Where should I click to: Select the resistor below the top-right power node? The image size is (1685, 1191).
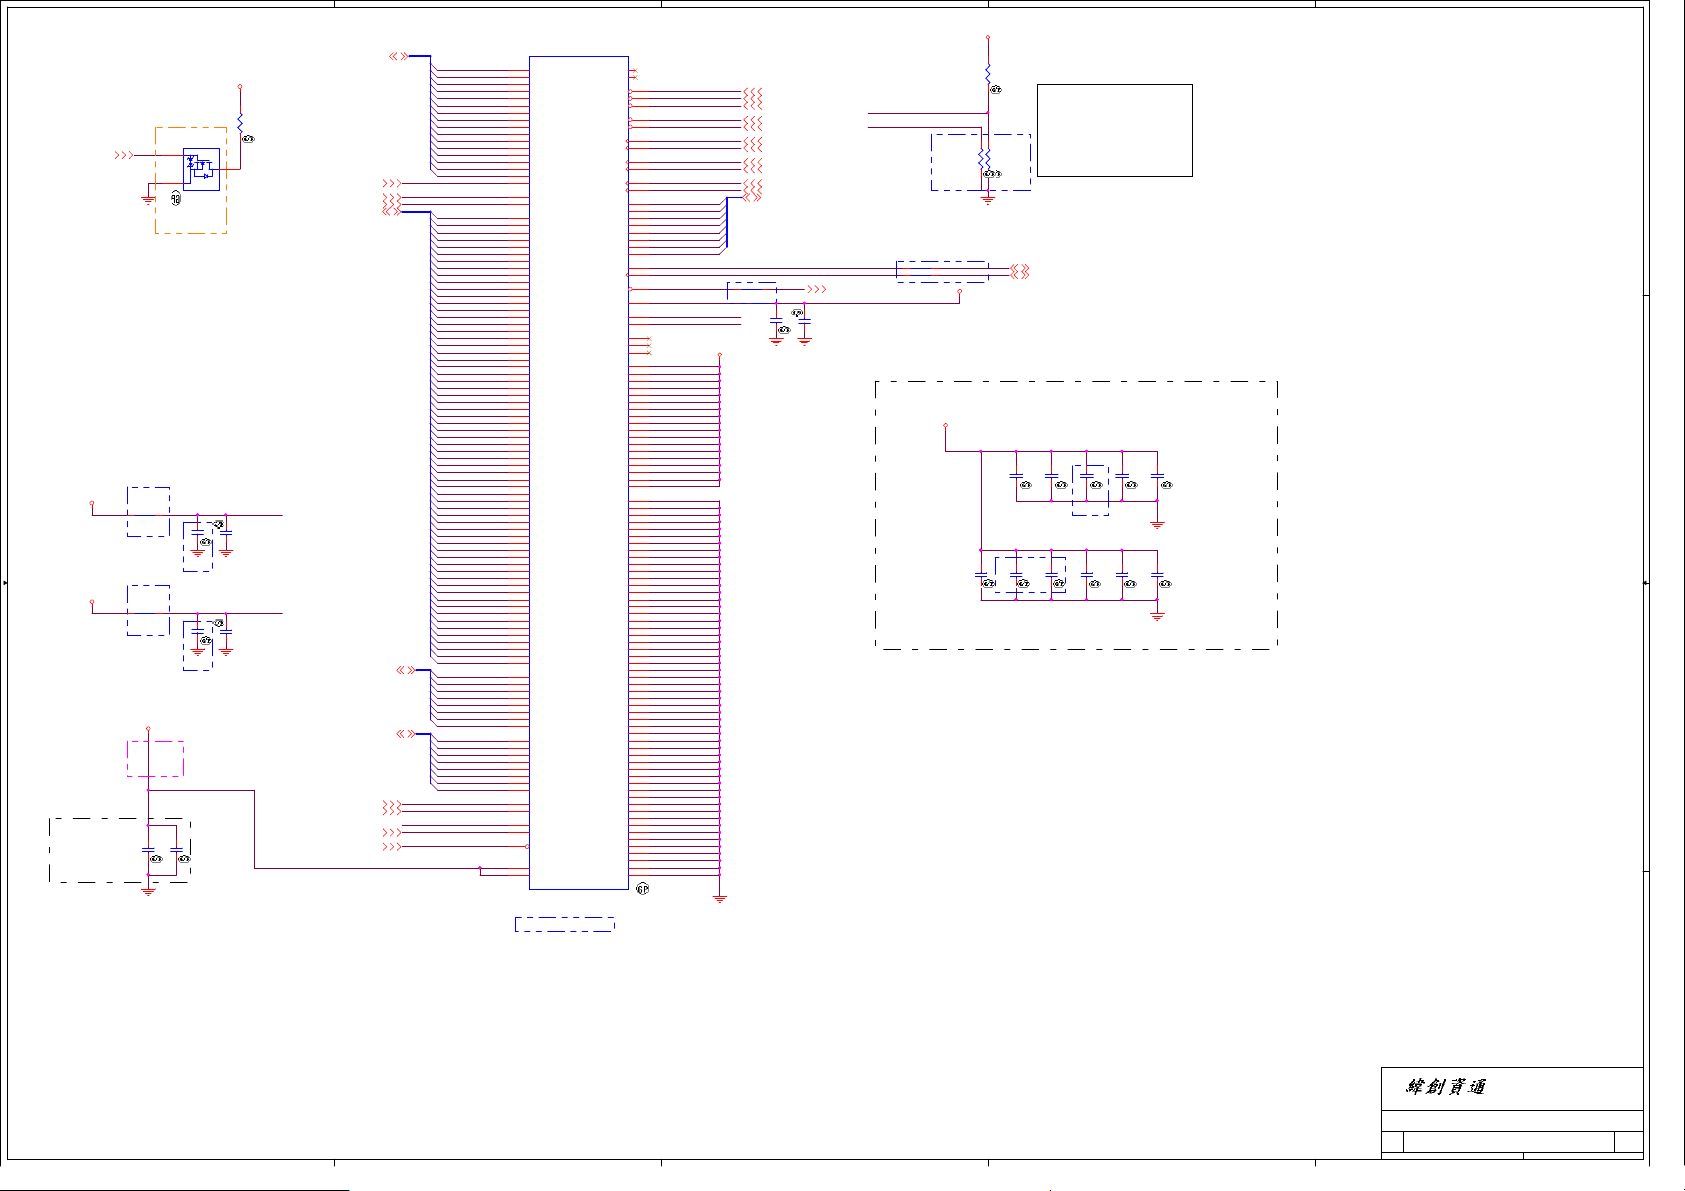tap(988, 74)
